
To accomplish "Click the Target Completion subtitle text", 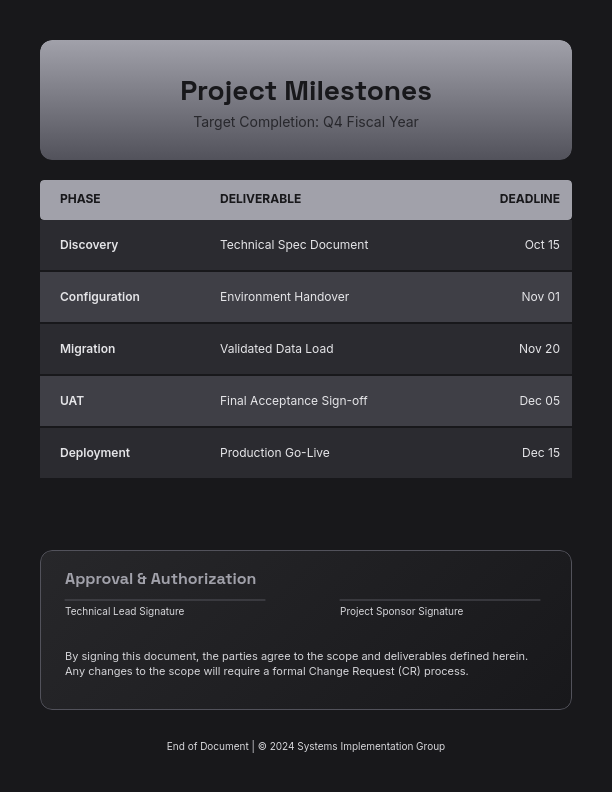I will click(x=306, y=122).
